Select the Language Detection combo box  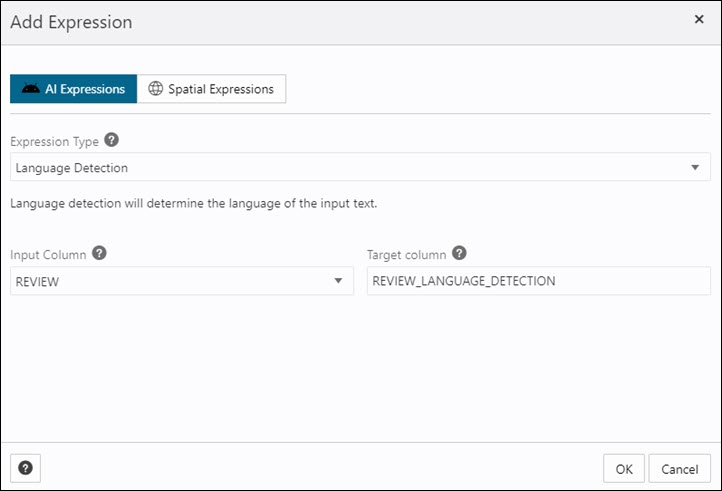pyautogui.click(x=350, y=168)
